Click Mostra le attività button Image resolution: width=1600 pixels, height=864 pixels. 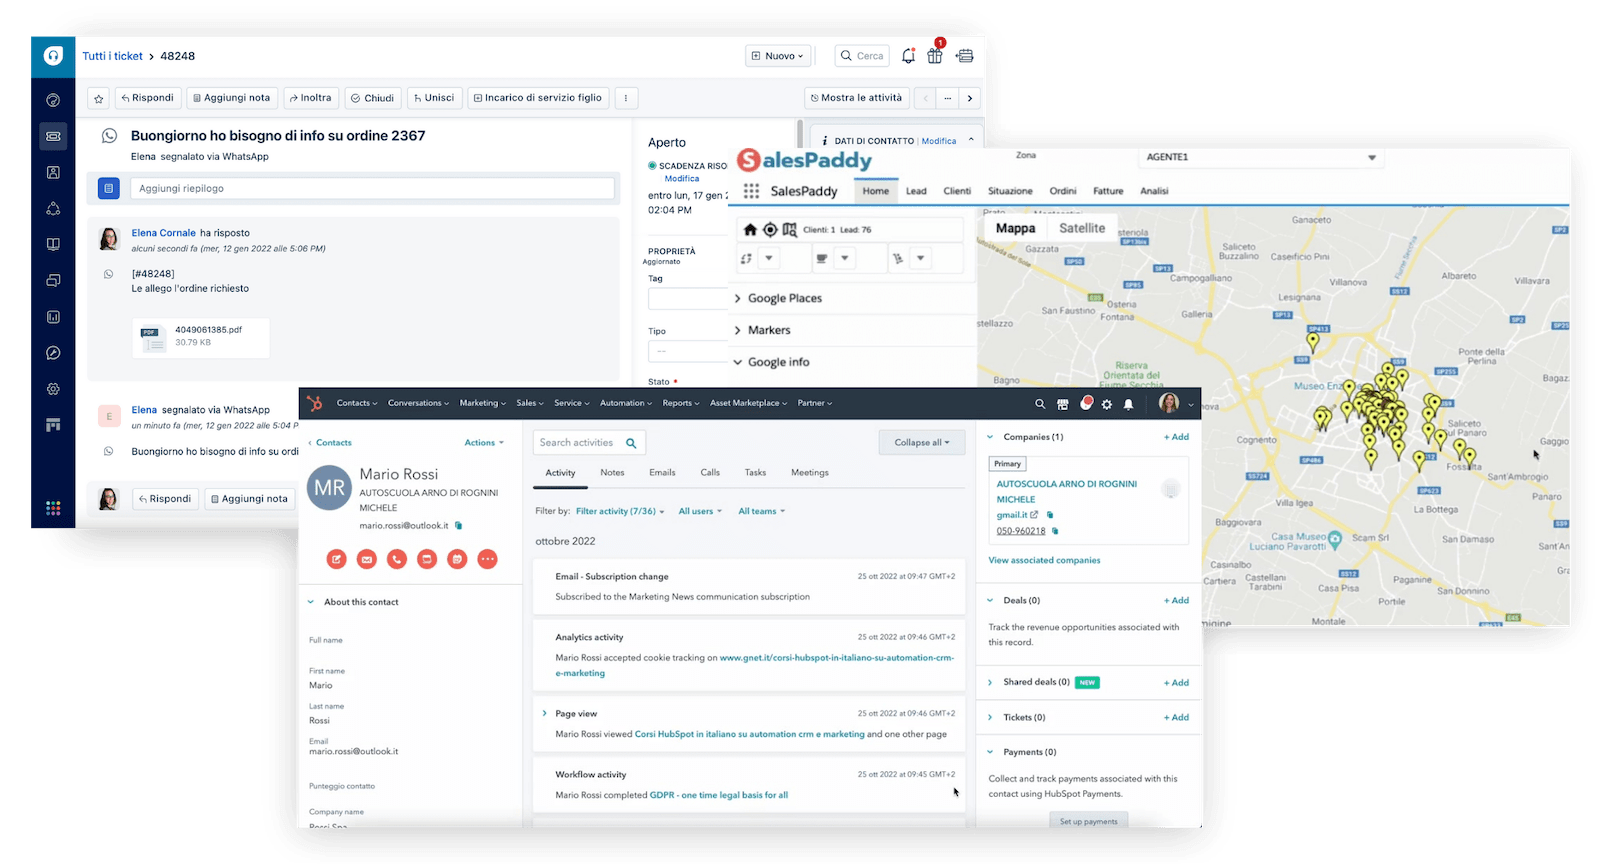(x=856, y=98)
